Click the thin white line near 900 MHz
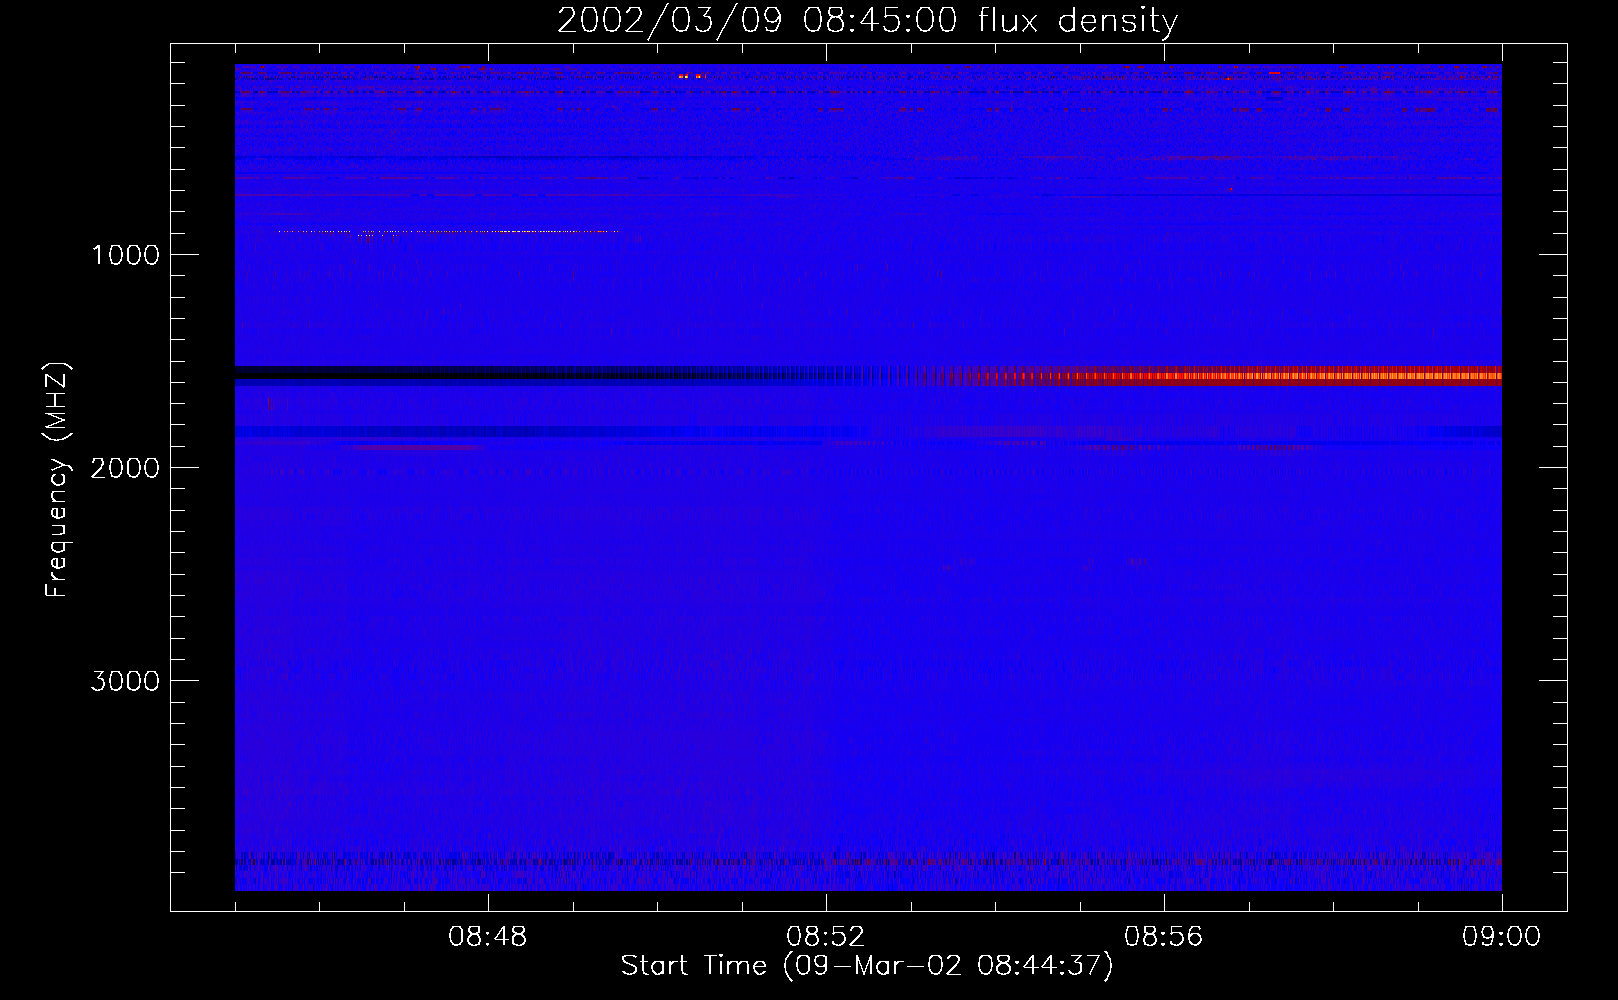 click(448, 232)
